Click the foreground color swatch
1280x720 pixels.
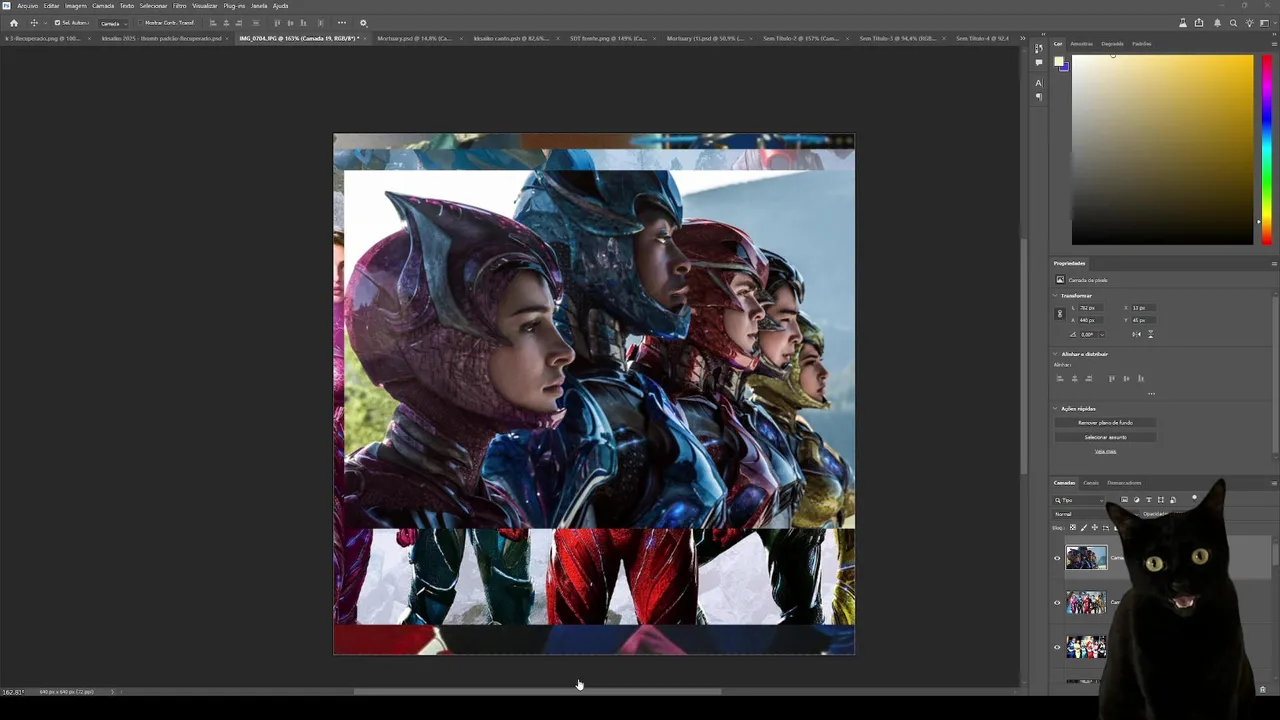pos(1059,62)
